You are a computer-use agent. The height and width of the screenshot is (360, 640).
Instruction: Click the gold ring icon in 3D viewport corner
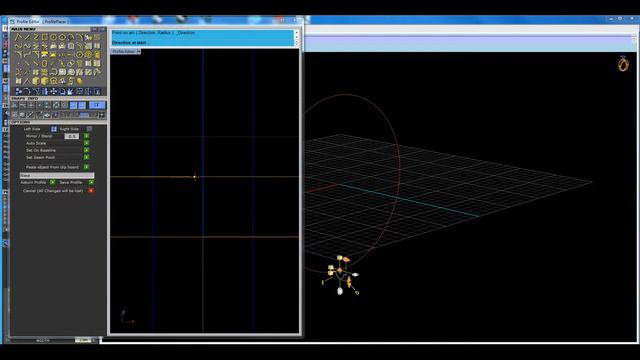(x=623, y=64)
